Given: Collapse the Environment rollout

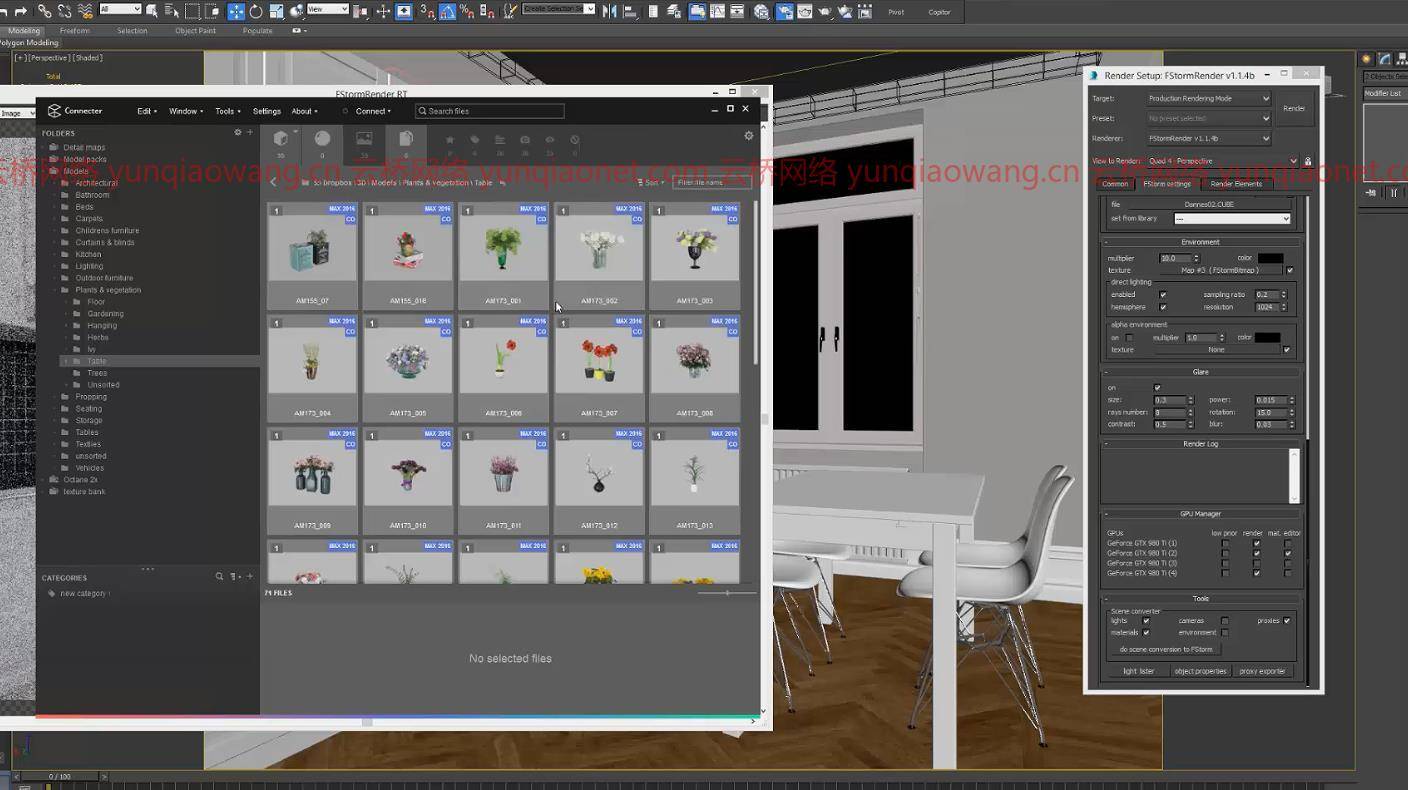Looking at the screenshot, I should (1200, 242).
